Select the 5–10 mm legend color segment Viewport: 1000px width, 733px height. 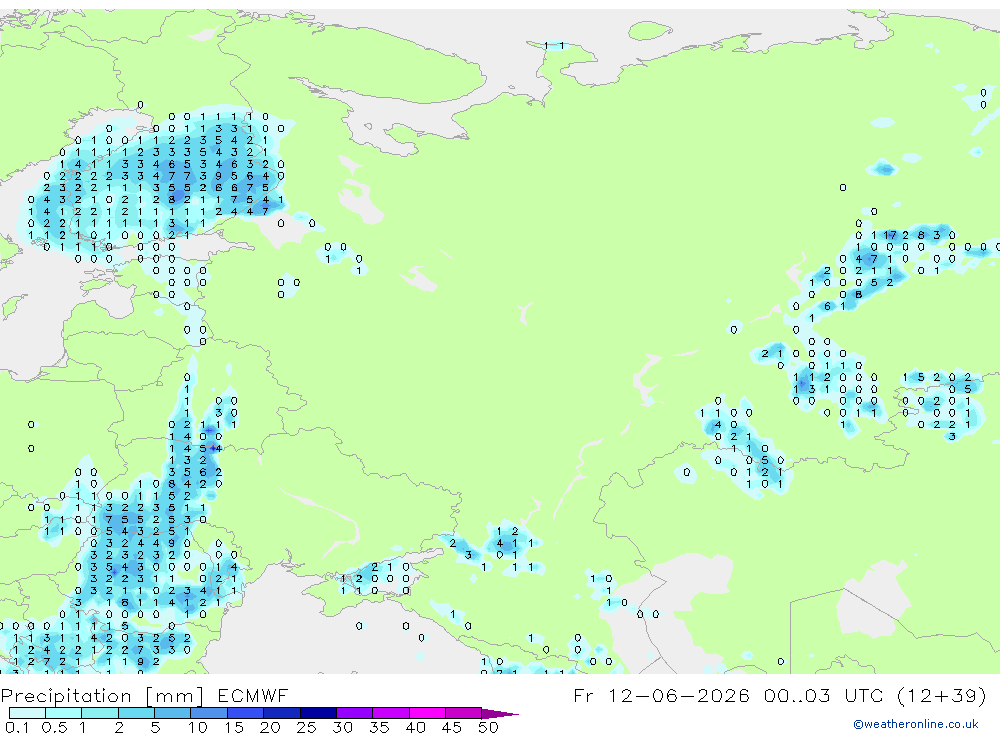point(173,713)
